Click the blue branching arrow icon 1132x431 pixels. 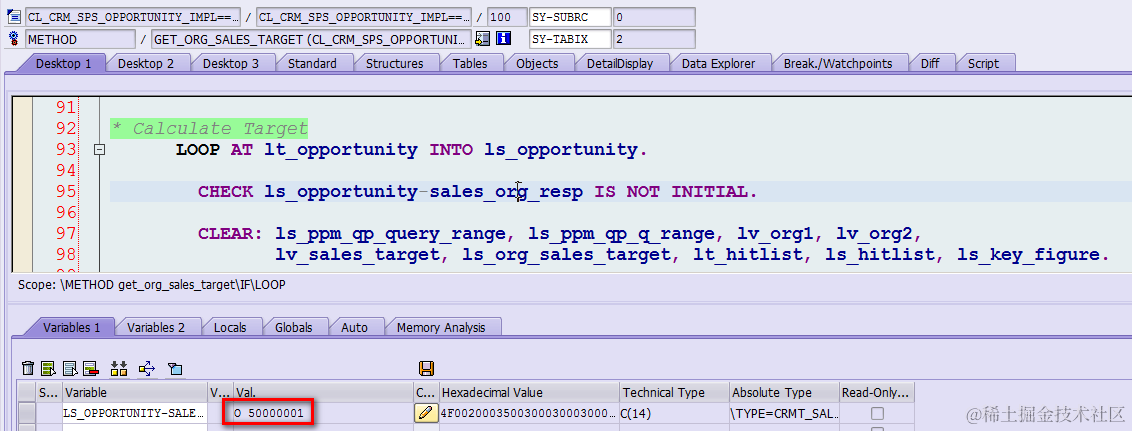point(147,369)
